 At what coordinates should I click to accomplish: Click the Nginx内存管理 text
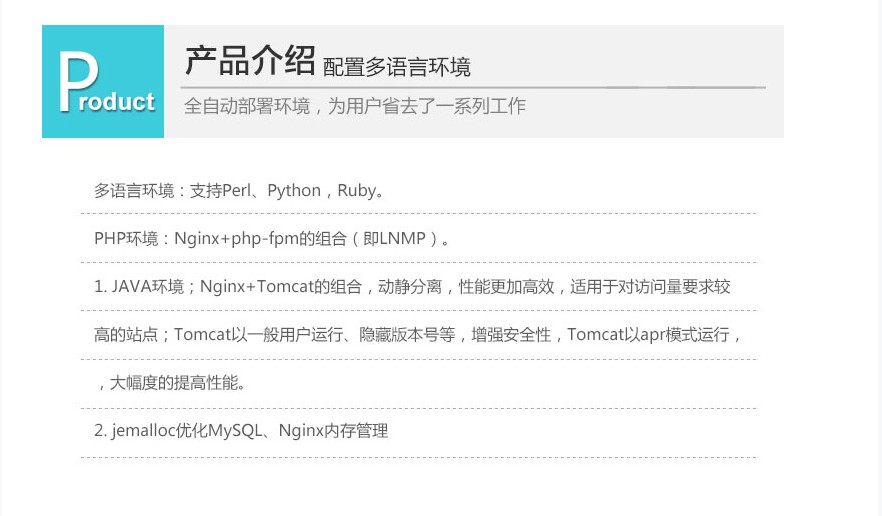pyautogui.click(x=334, y=431)
